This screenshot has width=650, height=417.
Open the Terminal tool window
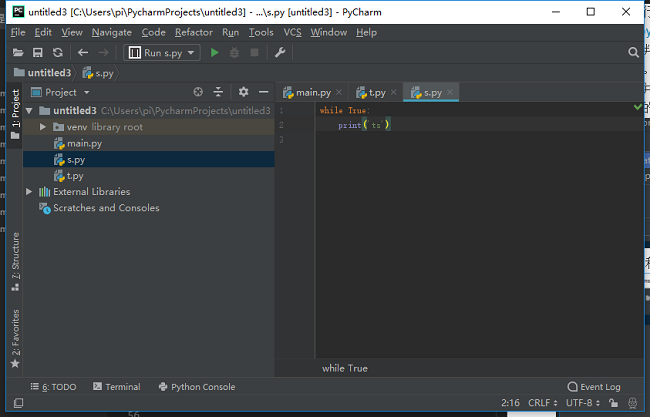coord(117,387)
